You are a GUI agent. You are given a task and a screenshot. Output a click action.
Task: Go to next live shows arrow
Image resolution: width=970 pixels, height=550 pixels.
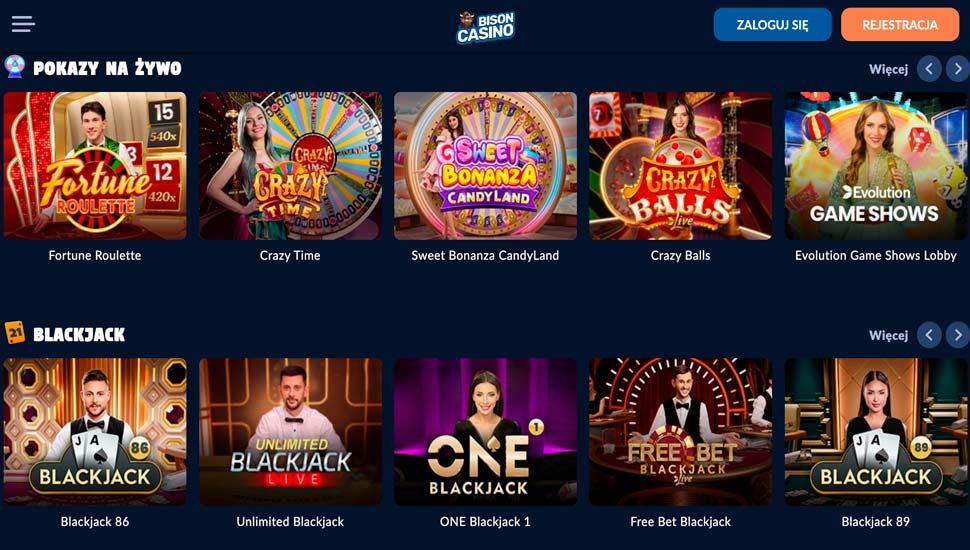(x=958, y=69)
